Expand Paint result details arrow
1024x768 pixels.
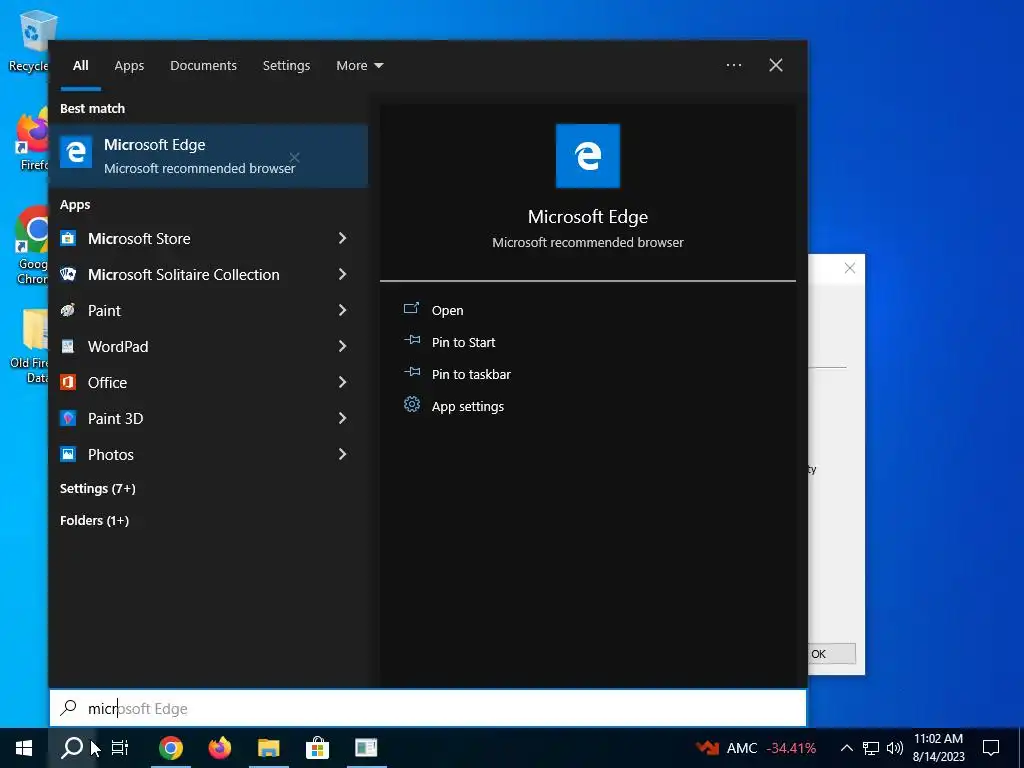(342, 310)
